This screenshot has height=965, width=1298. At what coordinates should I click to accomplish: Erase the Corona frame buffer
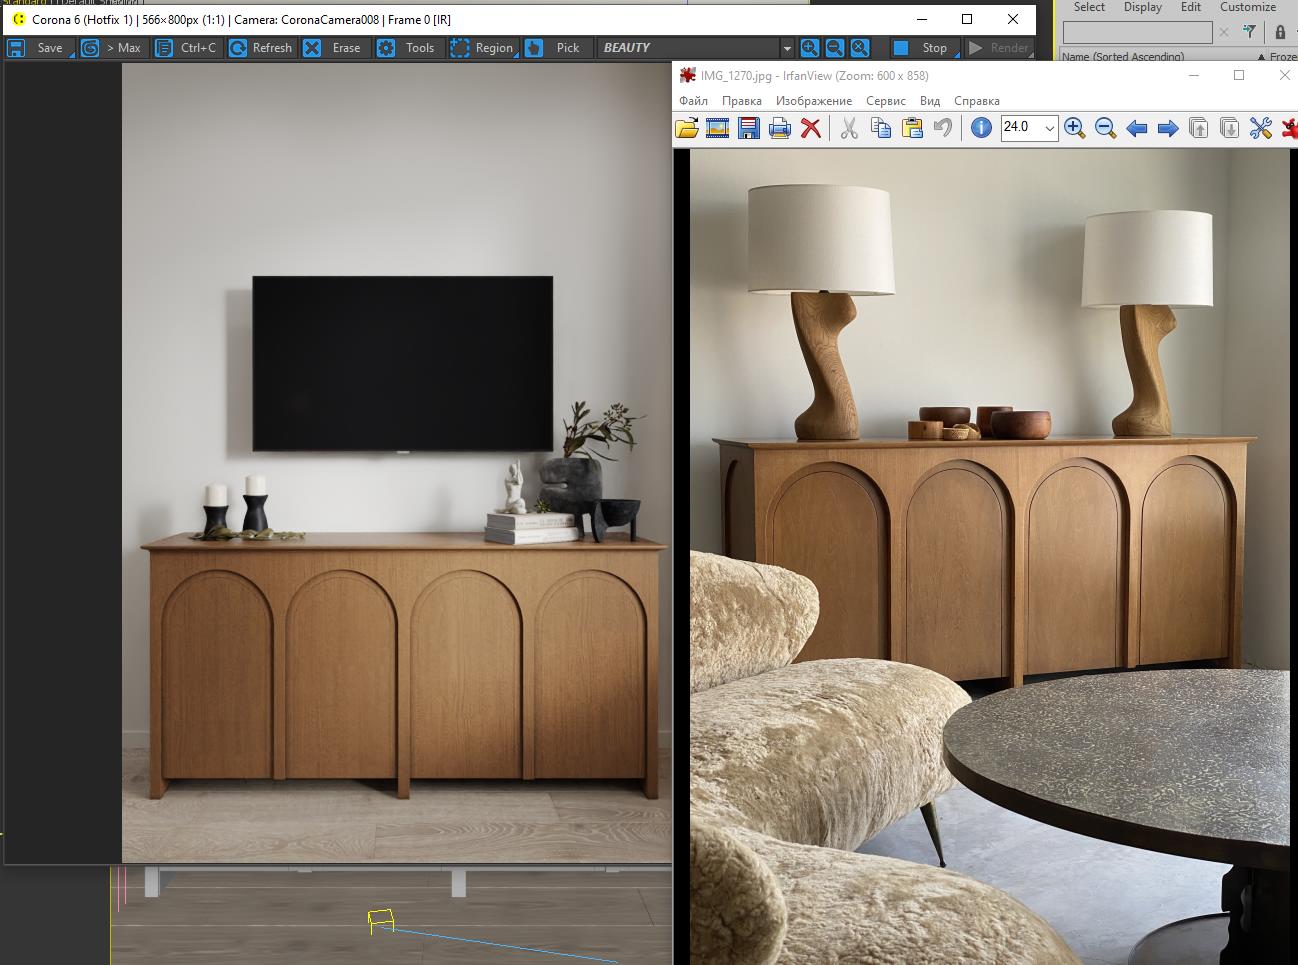pyautogui.click(x=334, y=48)
